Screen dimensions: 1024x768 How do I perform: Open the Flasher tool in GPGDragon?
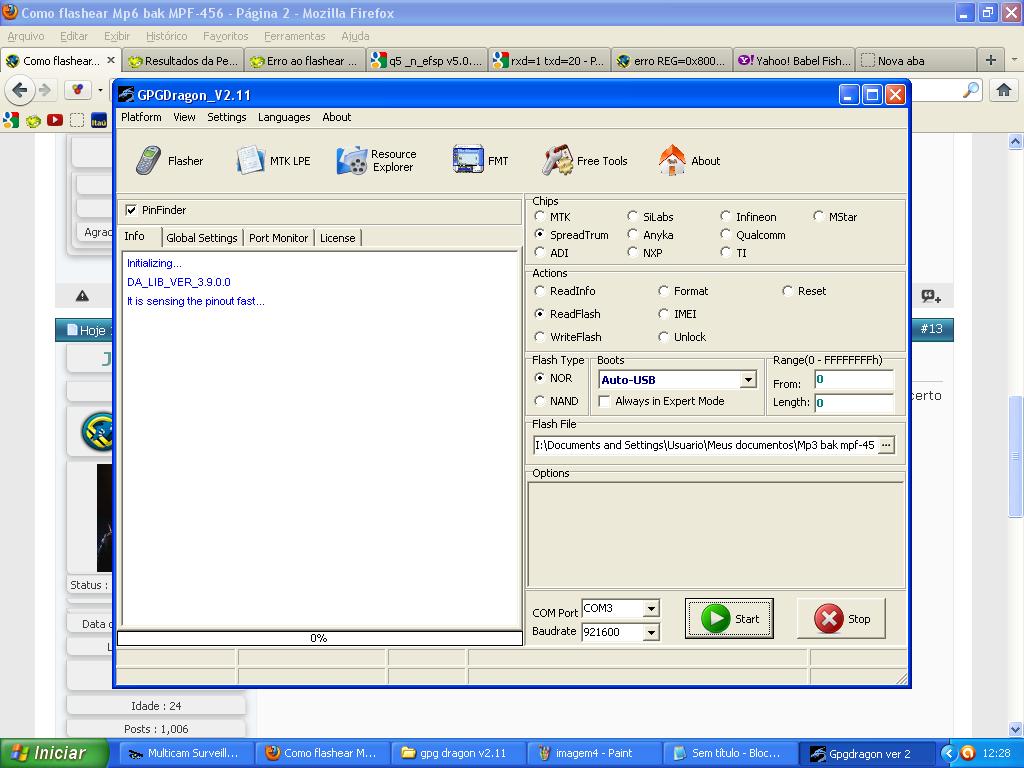(x=170, y=161)
